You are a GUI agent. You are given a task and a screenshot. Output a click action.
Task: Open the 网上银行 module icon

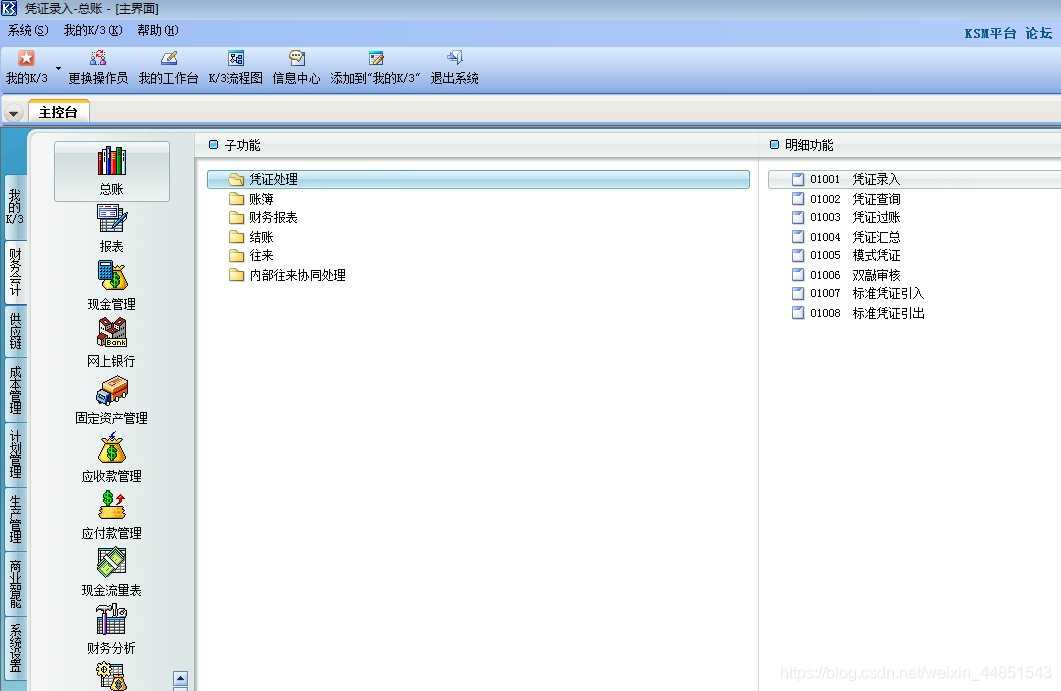(112, 342)
